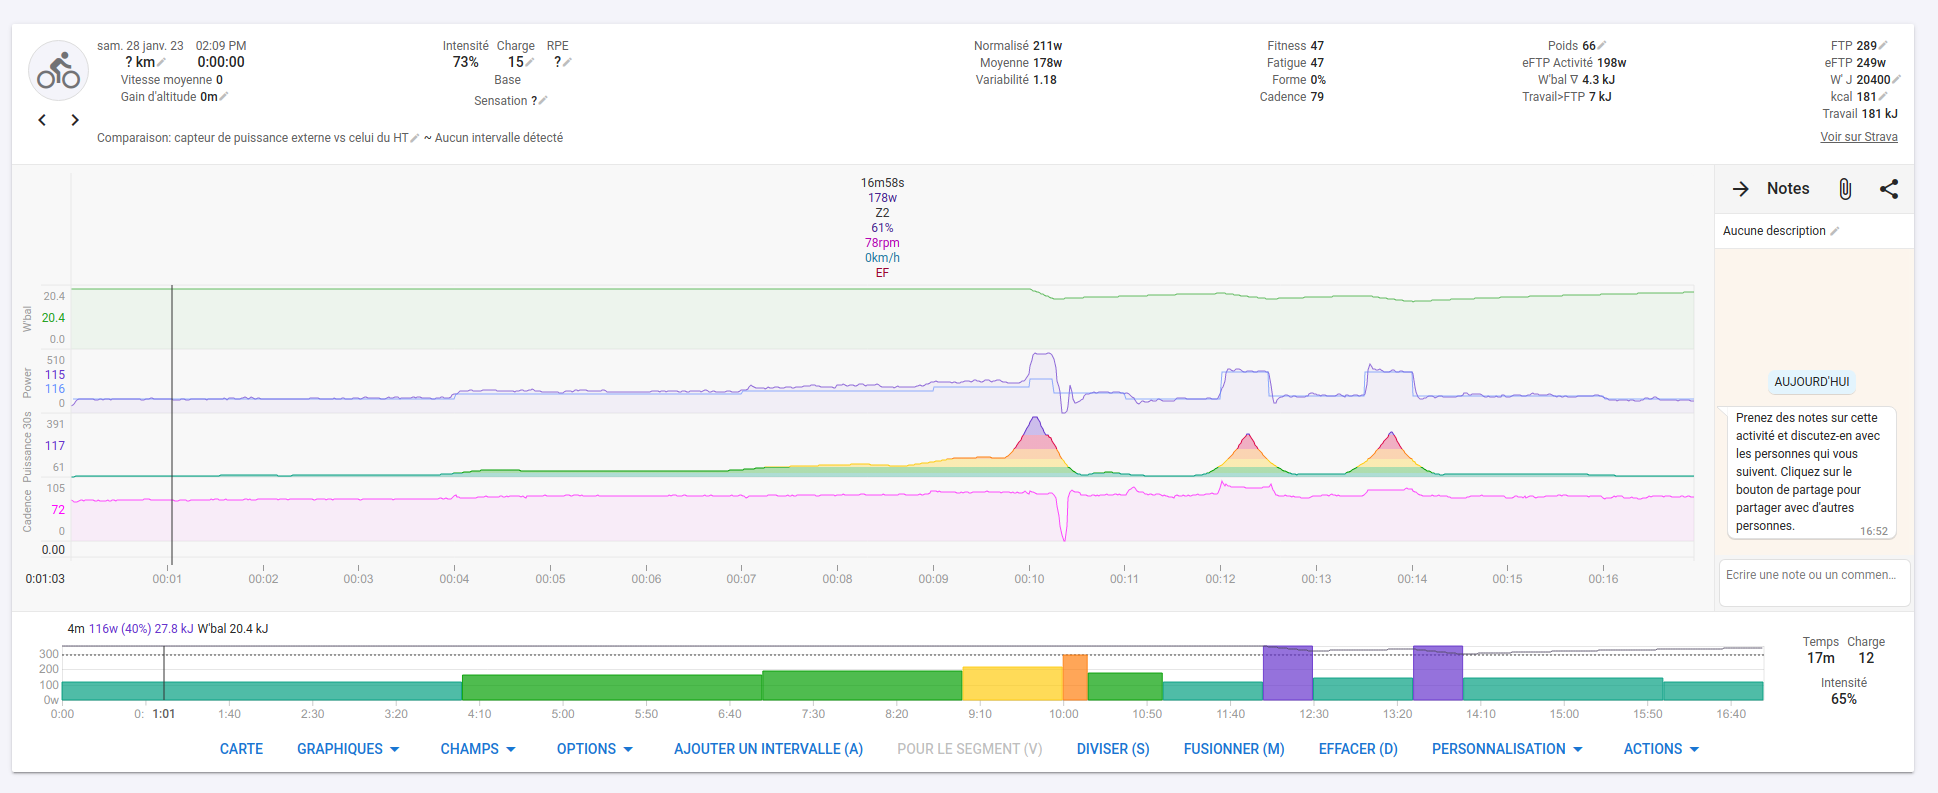
Task: Open the OPTIONS dropdown
Action: (x=595, y=749)
